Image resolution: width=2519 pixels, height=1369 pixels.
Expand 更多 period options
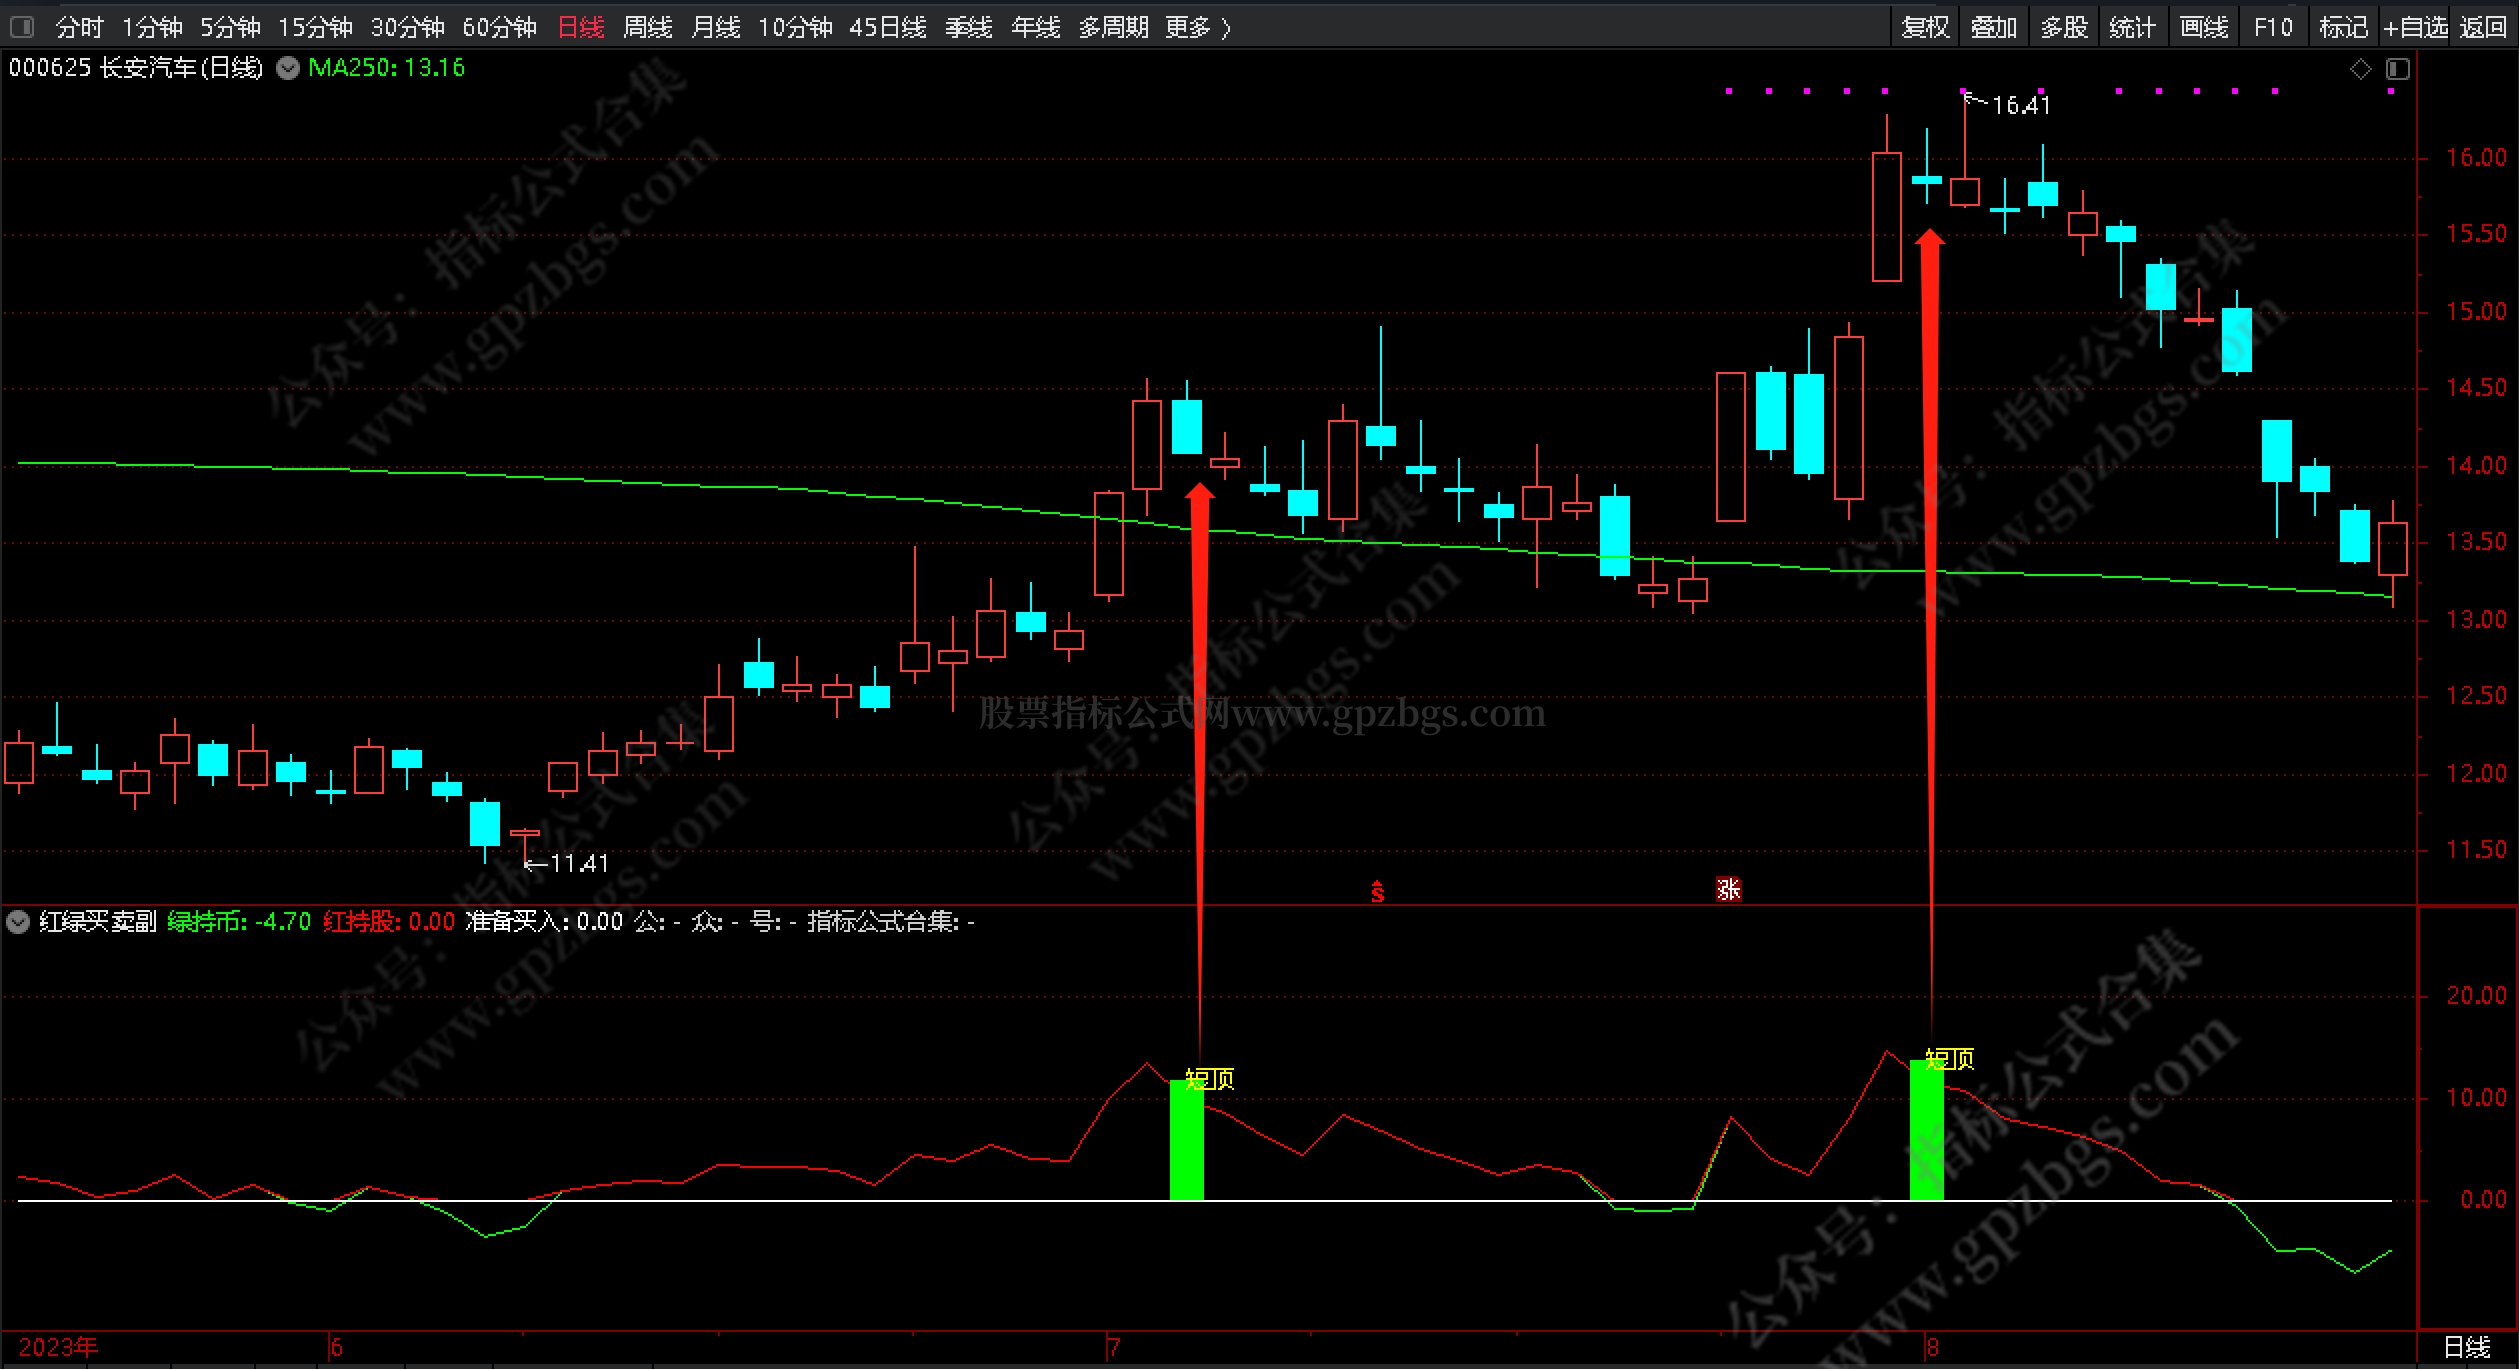coord(1198,27)
